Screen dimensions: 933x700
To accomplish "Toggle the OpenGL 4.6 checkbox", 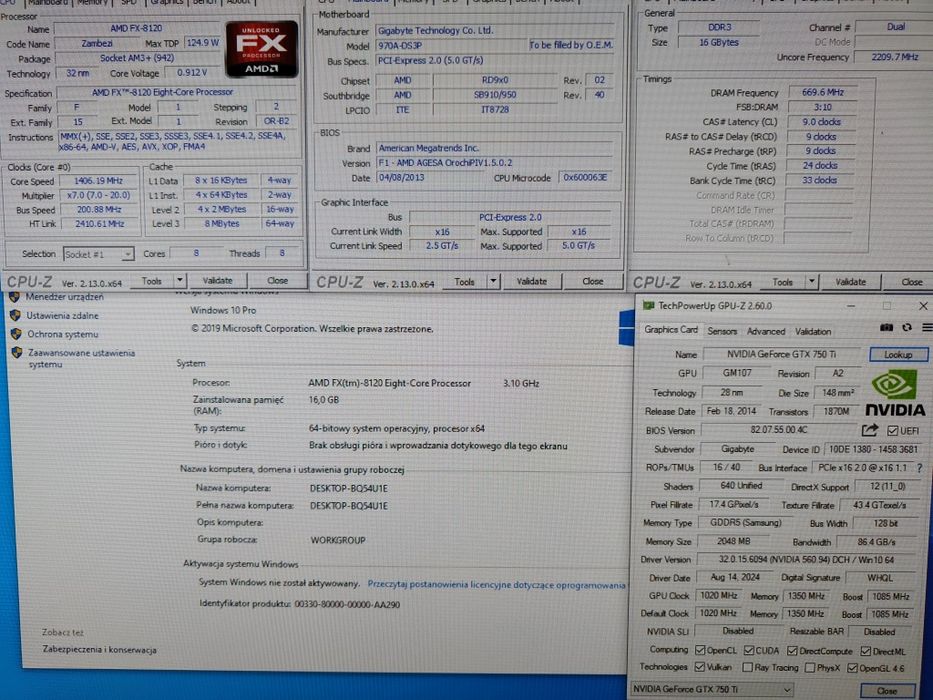I will pyautogui.click(x=853, y=668).
